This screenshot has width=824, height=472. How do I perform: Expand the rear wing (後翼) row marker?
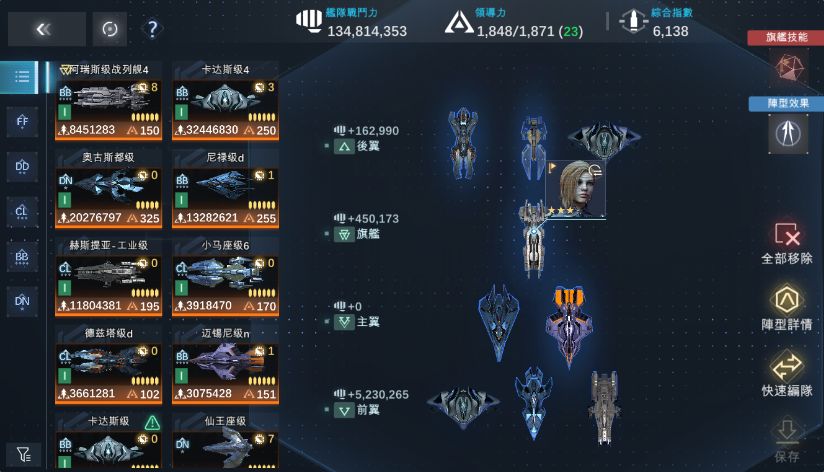point(344,146)
